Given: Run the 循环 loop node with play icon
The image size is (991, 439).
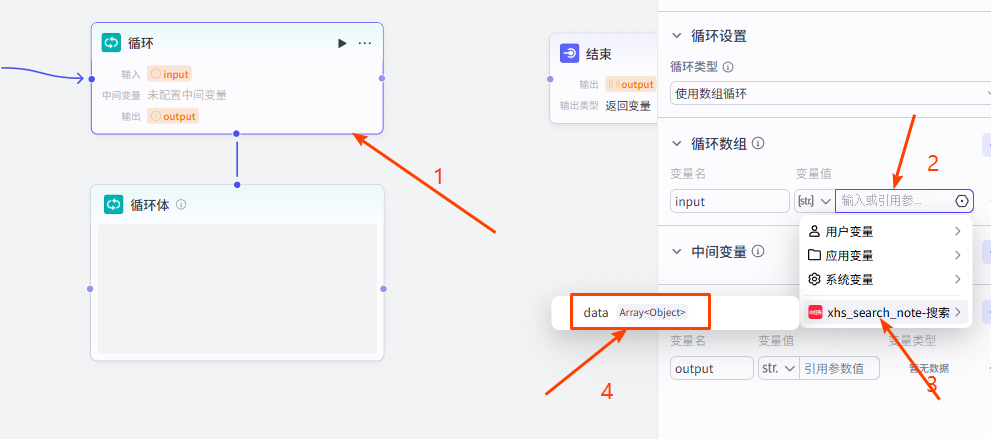Looking at the screenshot, I should [342, 43].
